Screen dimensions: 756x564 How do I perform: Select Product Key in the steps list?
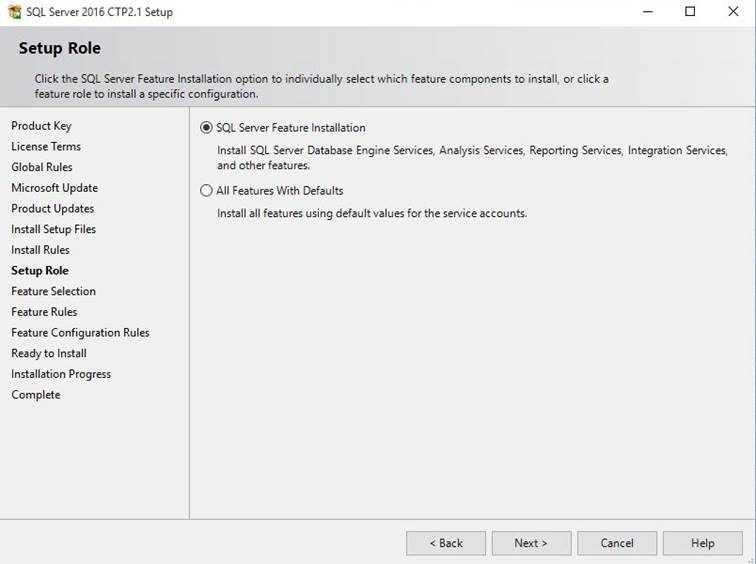point(41,126)
